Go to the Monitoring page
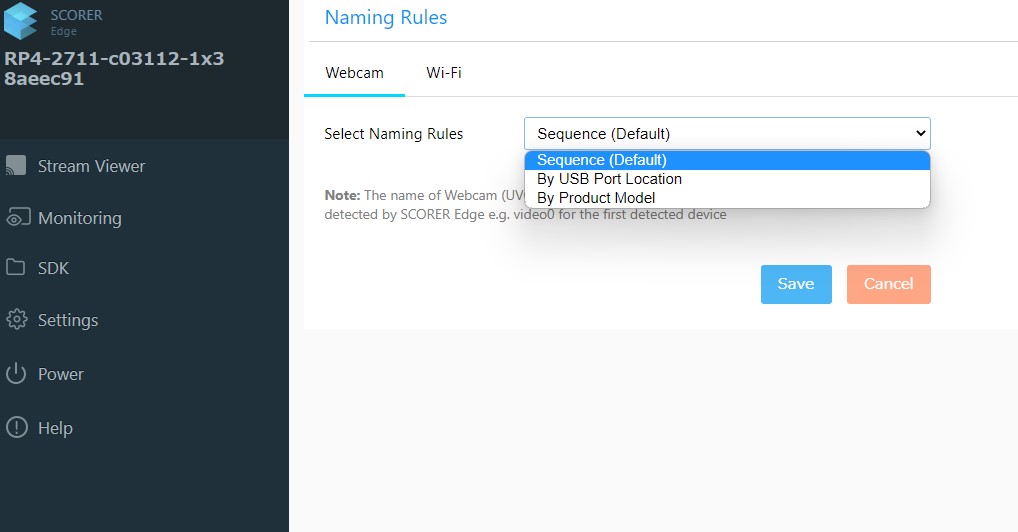The image size is (1018, 532). click(x=79, y=218)
